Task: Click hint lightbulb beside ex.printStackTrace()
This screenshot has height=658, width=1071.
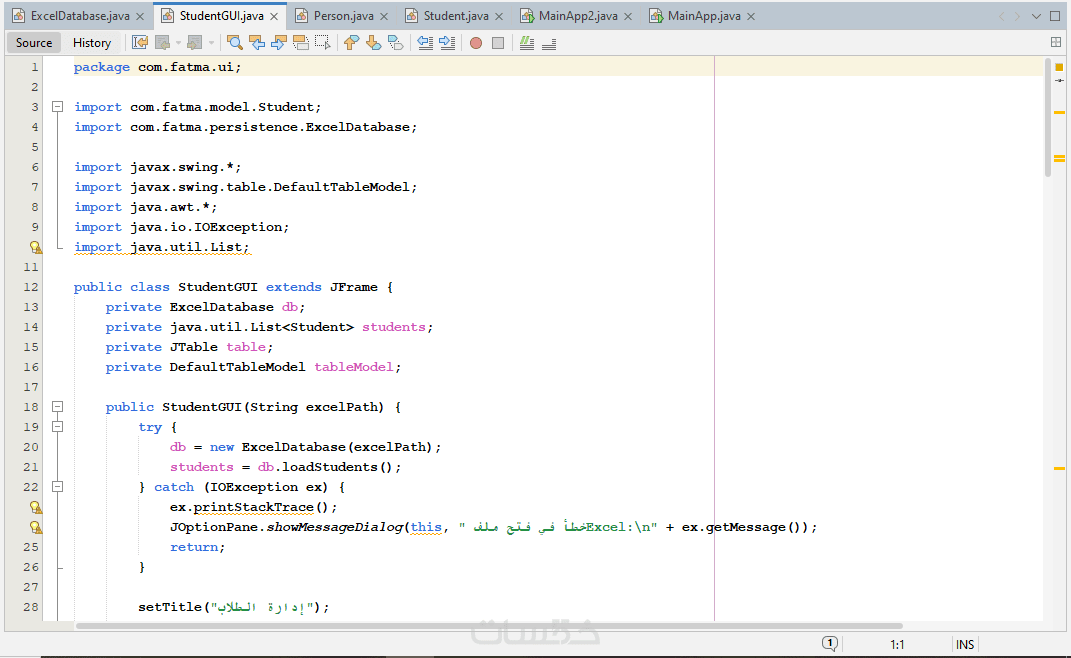Action: tap(36, 507)
